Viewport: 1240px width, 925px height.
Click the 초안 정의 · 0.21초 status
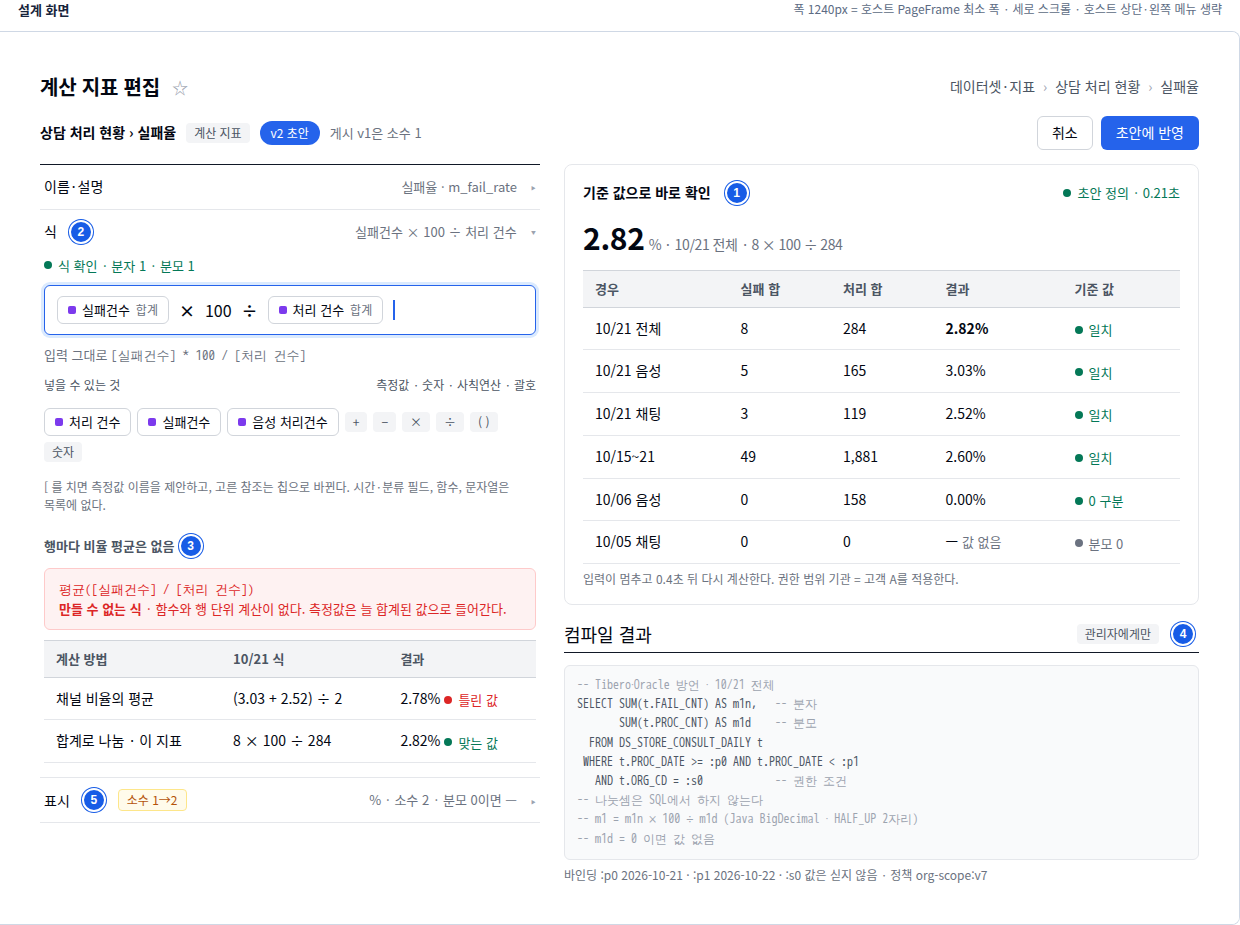click(1121, 193)
